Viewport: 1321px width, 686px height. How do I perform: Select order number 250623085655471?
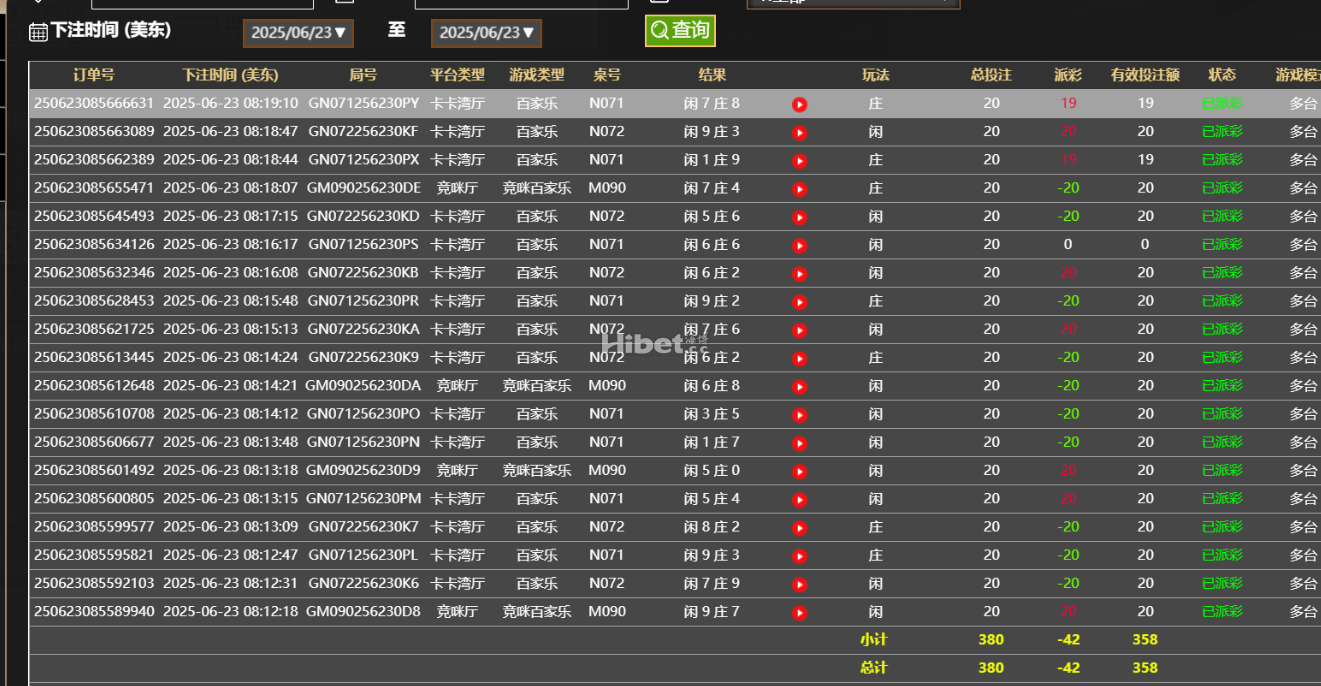[94, 188]
